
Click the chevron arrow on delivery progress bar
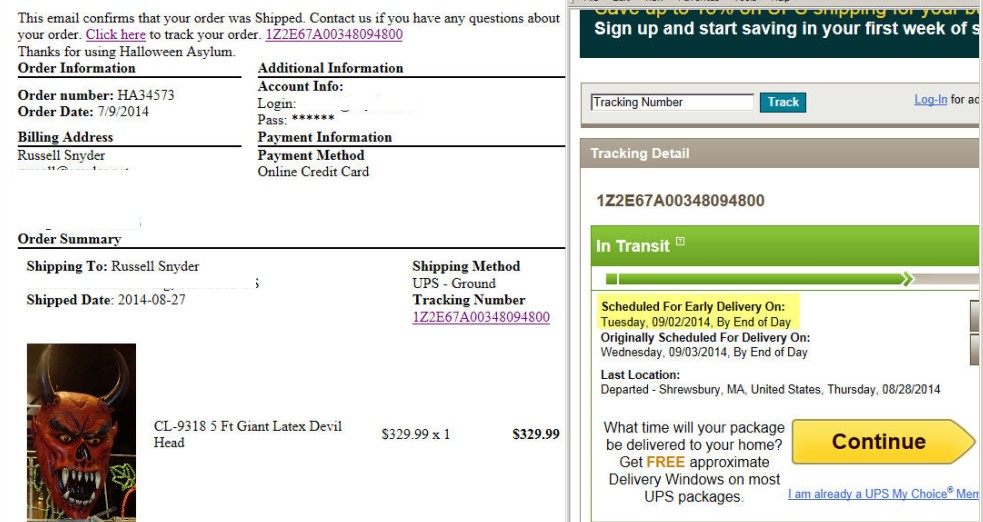[x=907, y=279]
